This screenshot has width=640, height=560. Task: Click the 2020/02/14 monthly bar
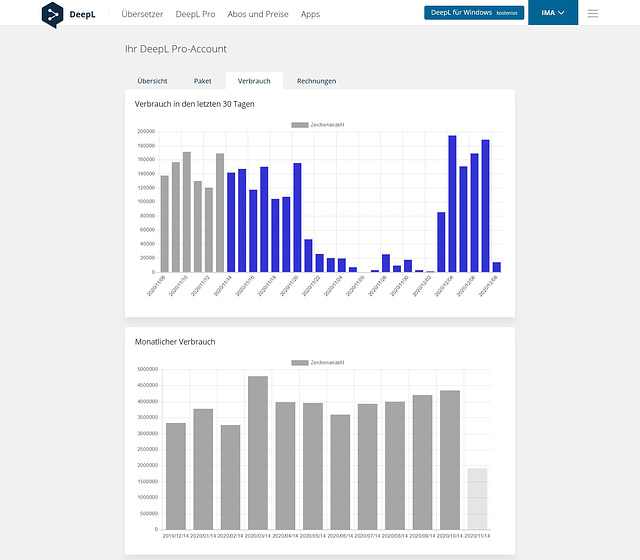click(x=231, y=477)
